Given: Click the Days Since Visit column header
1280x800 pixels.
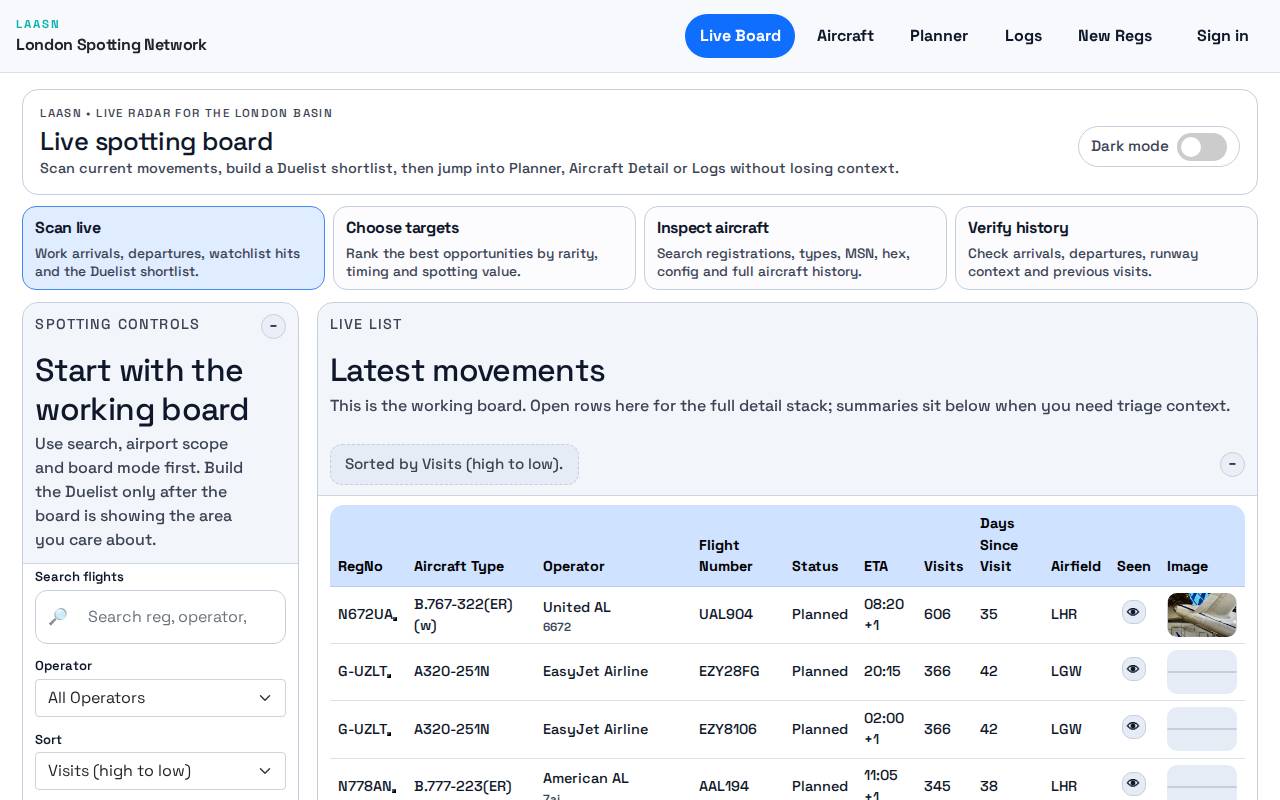Looking at the screenshot, I should [999, 545].
